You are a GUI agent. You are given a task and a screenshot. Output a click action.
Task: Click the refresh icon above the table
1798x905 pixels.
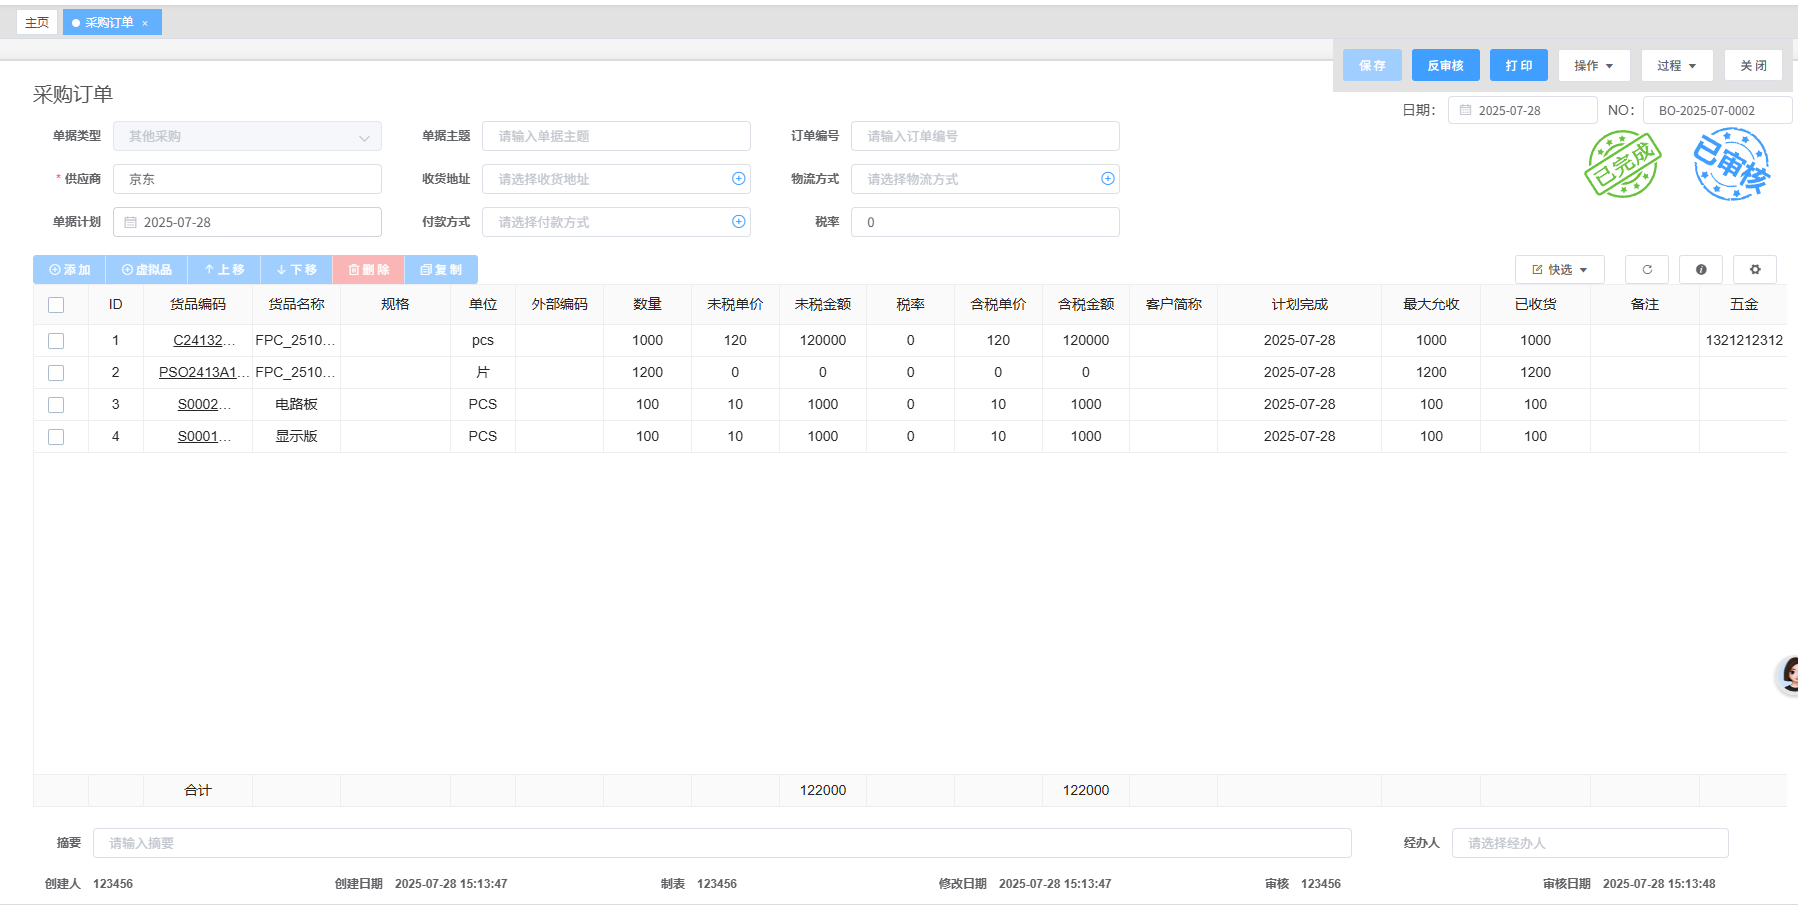[1646, 269]
